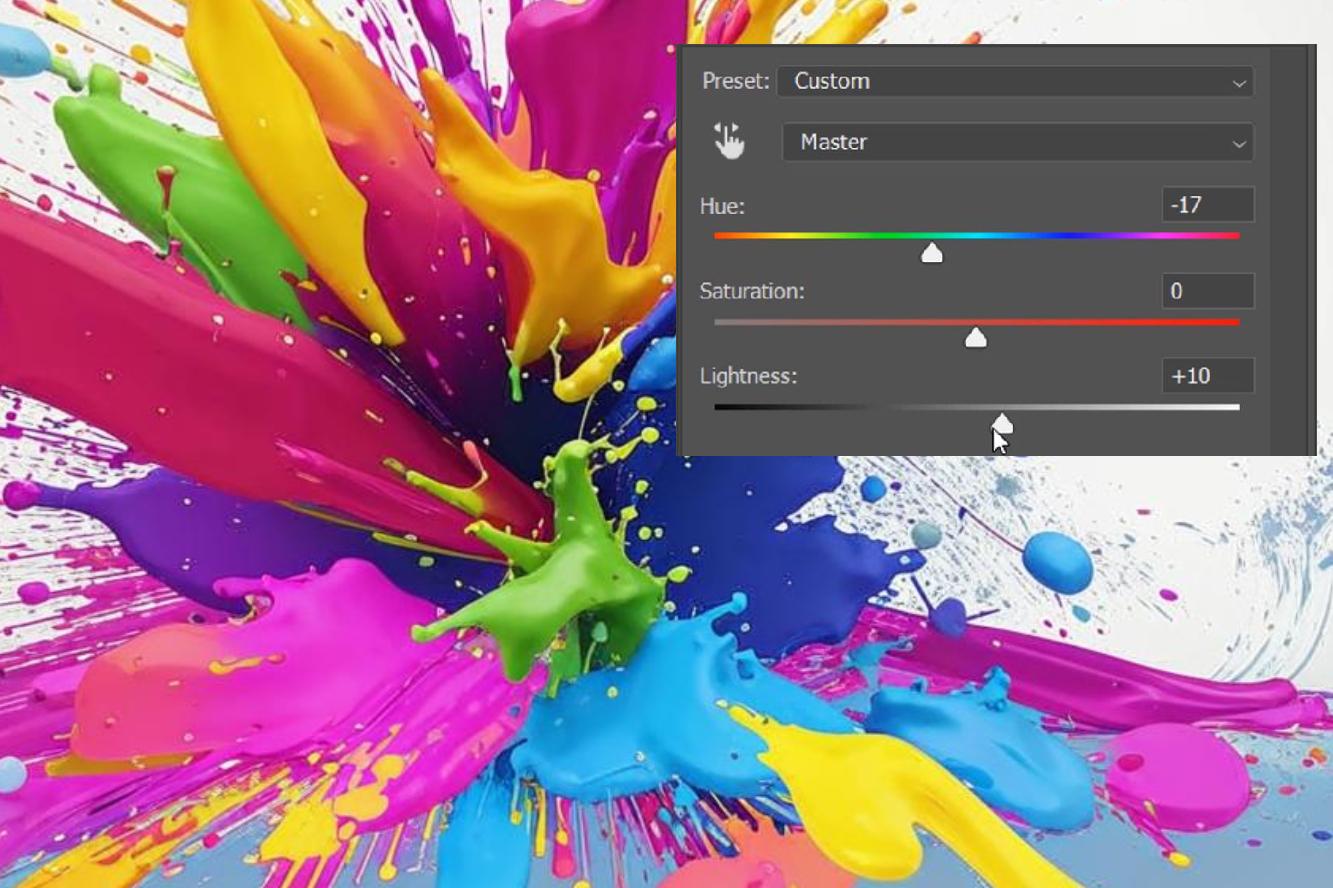Click the Hue slider handle
1333x888 pixels.
[x=932, y=252]
